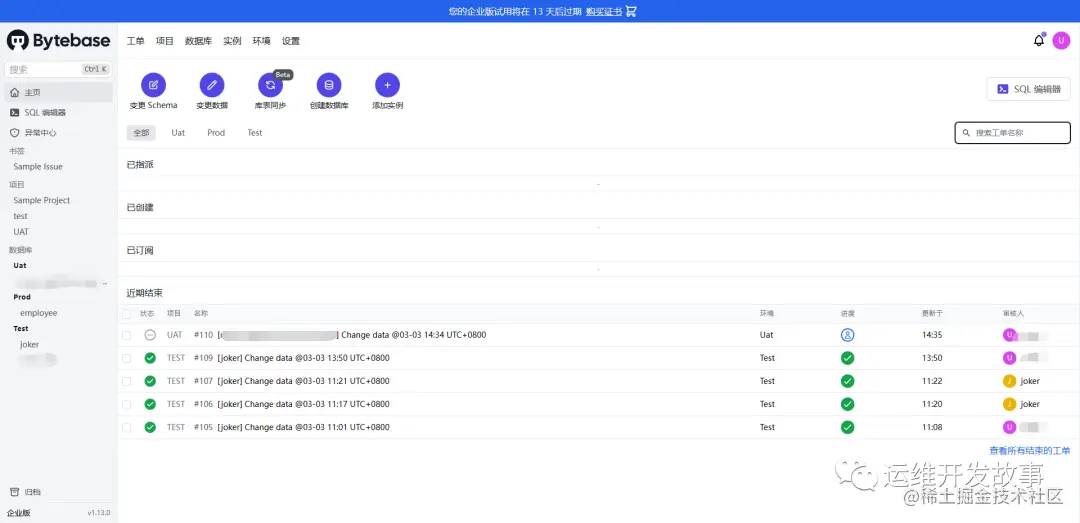Open the 实例 menu
This screenshot has height=523, width=1080.
pyautogui.click(x=232, y=41)
